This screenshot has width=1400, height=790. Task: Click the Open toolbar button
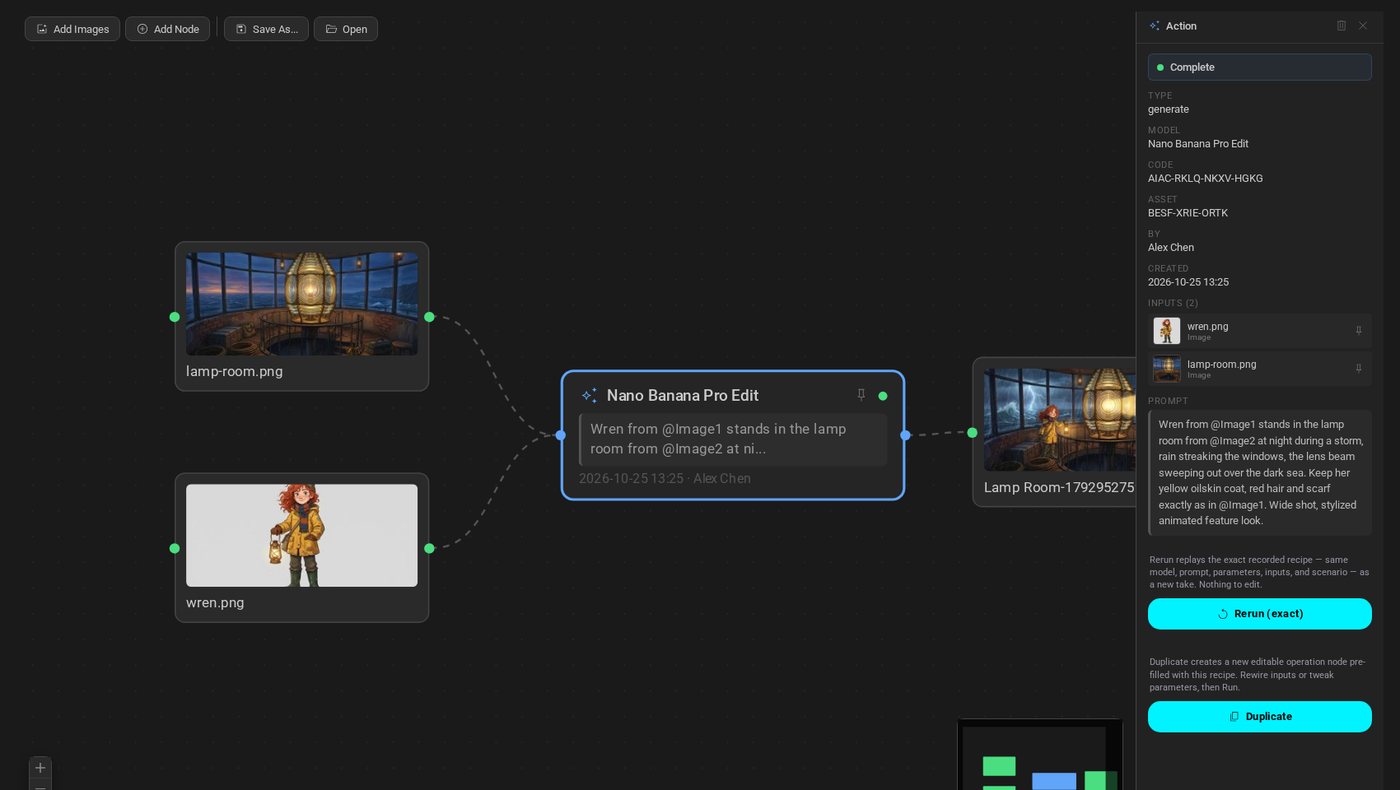pyautogui.click(x=346, y=29)
